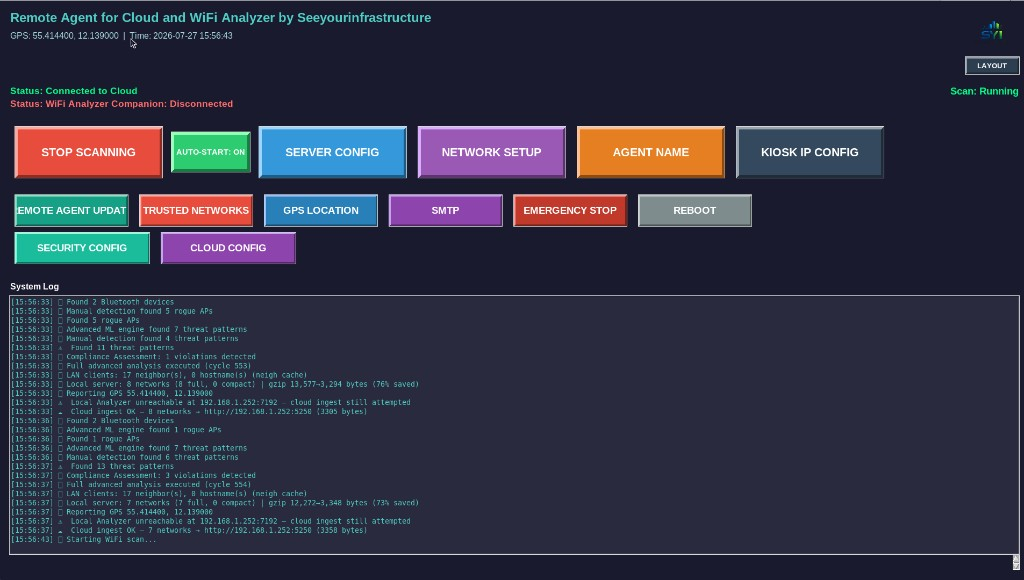
Task: Open the GPS LOCATION settings
Action: (x=321, y=210)
